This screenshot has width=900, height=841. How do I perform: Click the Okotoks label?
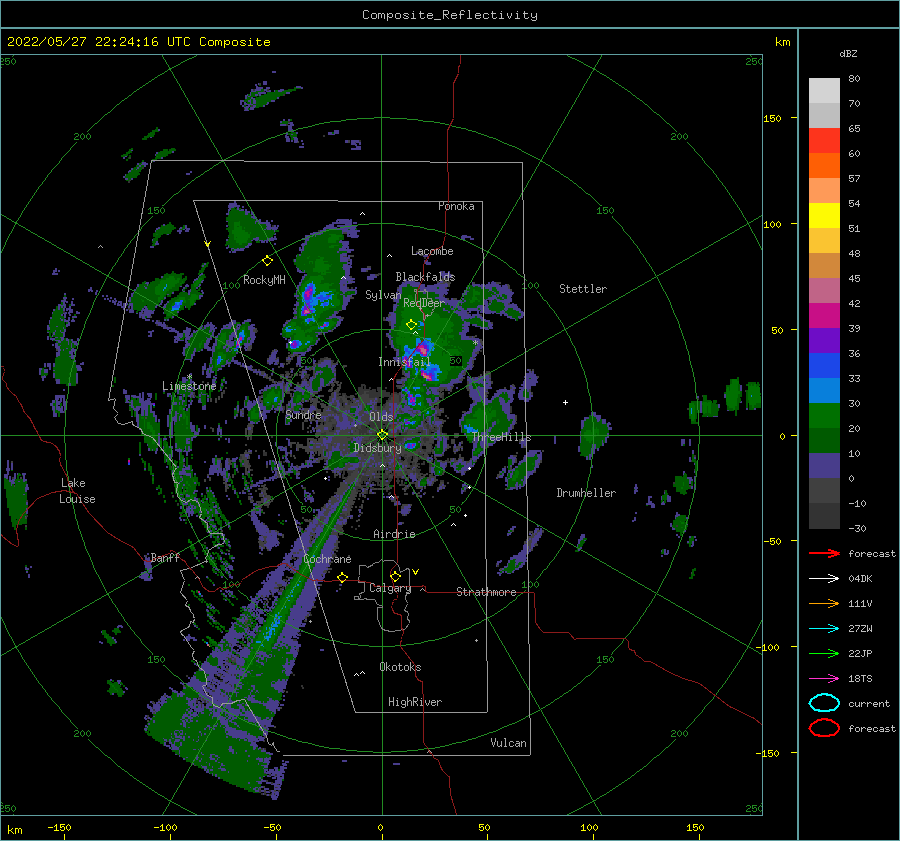(400, 667)
